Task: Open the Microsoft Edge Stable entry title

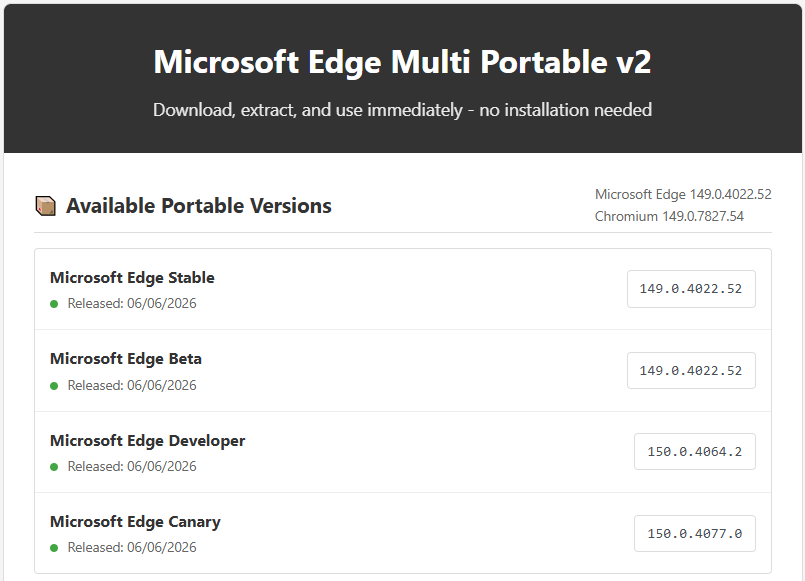Action: pos(132,278)
